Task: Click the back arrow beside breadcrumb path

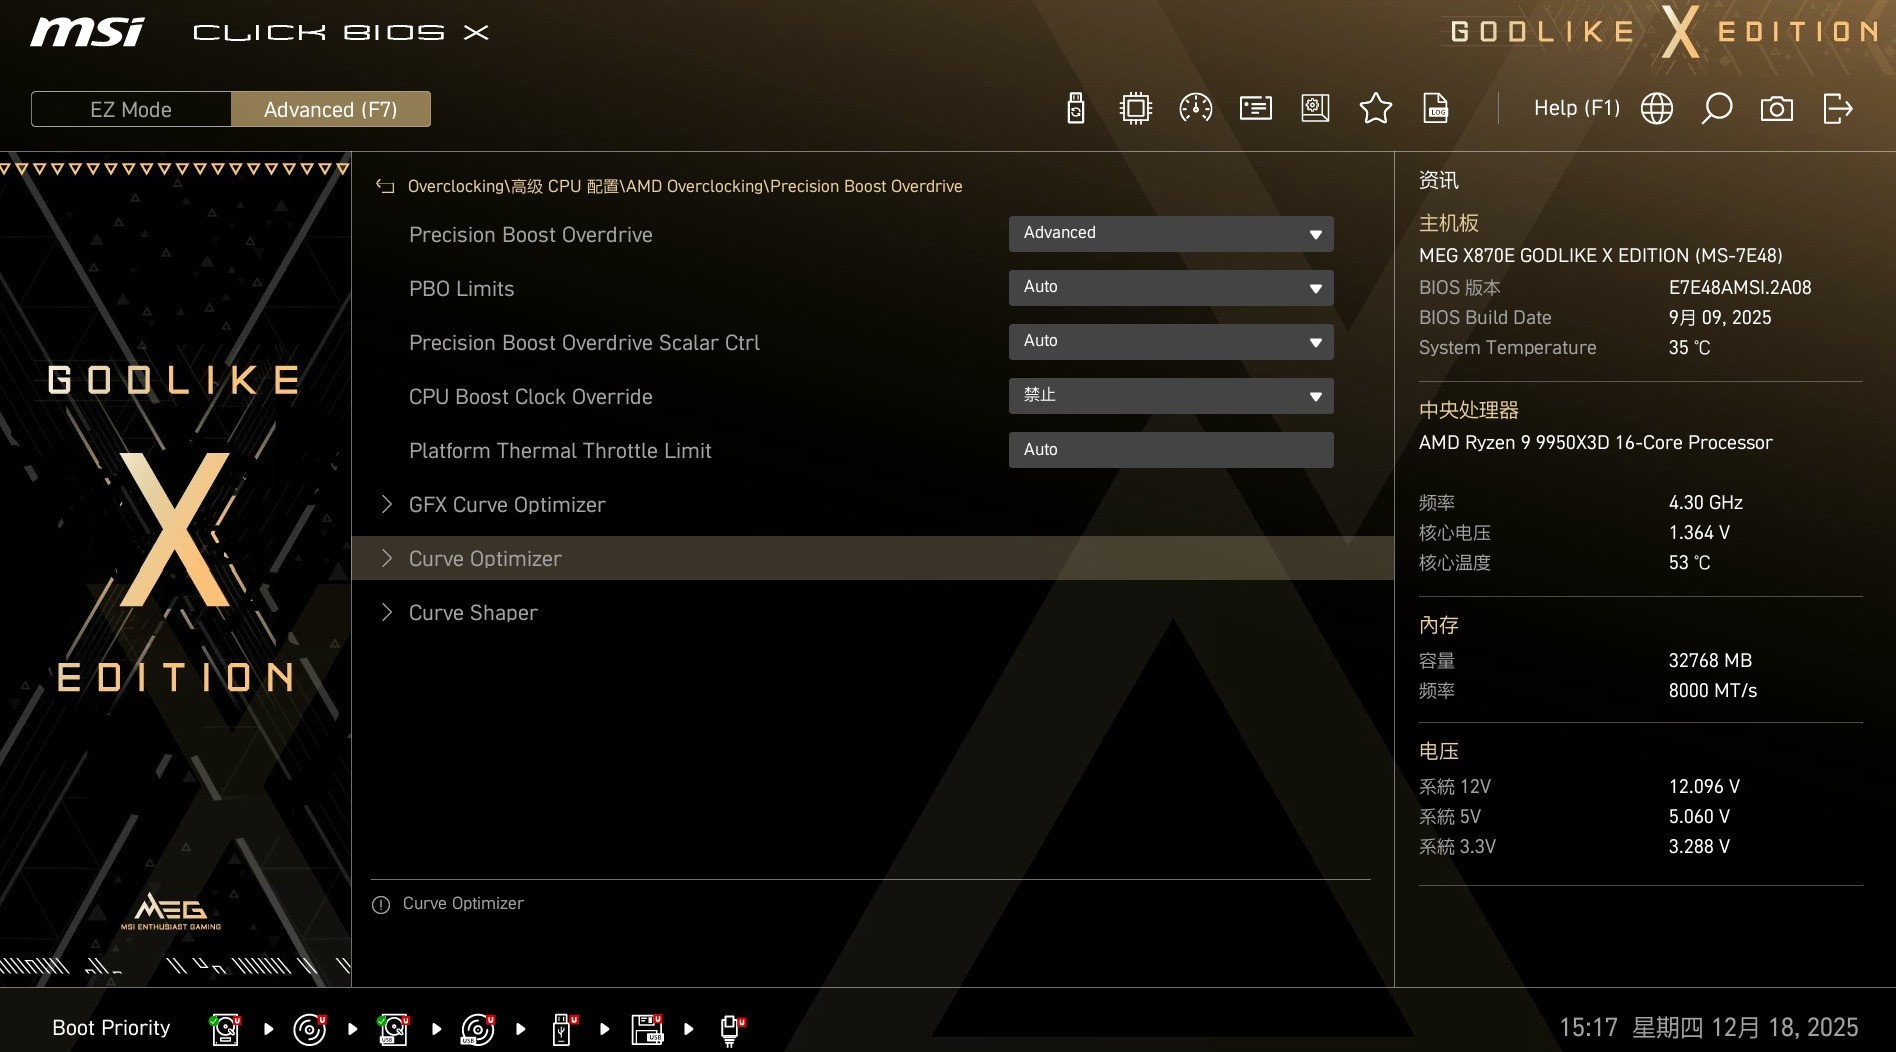Action: [x=385, y=186]
